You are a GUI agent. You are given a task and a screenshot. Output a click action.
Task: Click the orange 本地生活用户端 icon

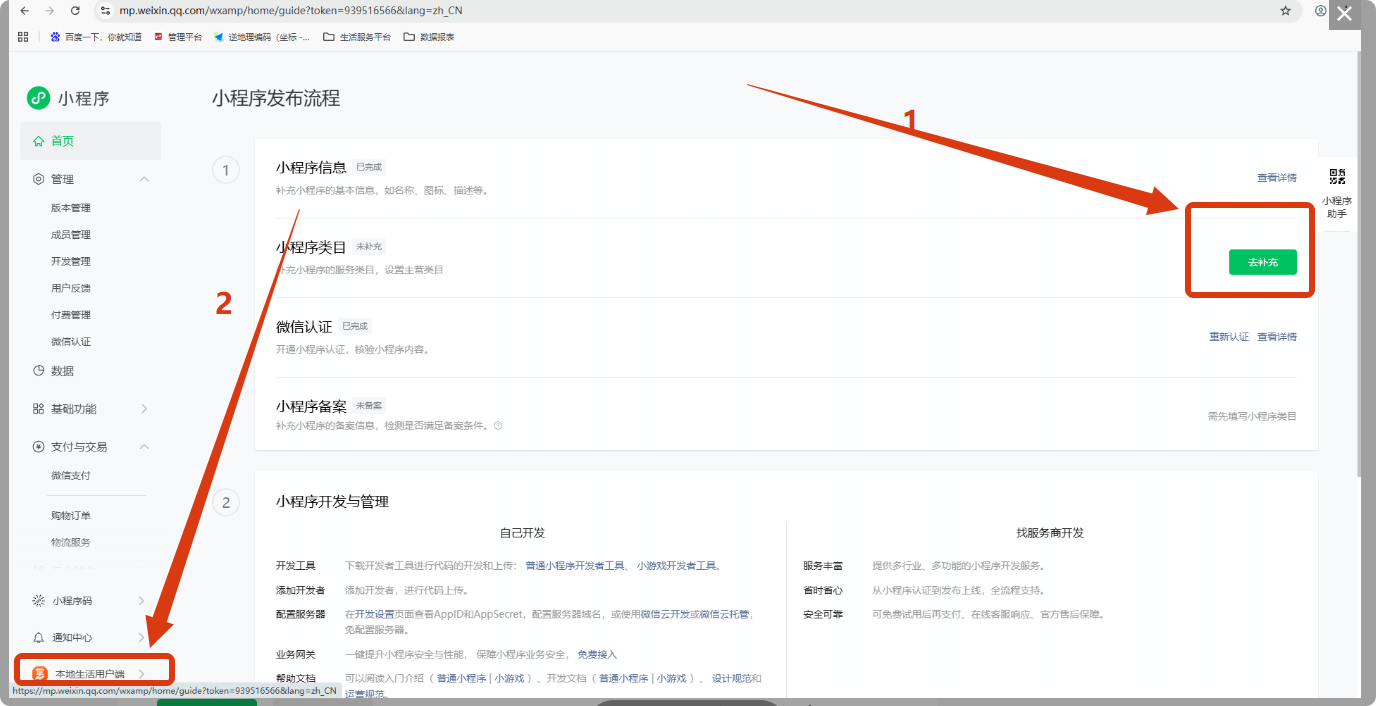point(39,673)
